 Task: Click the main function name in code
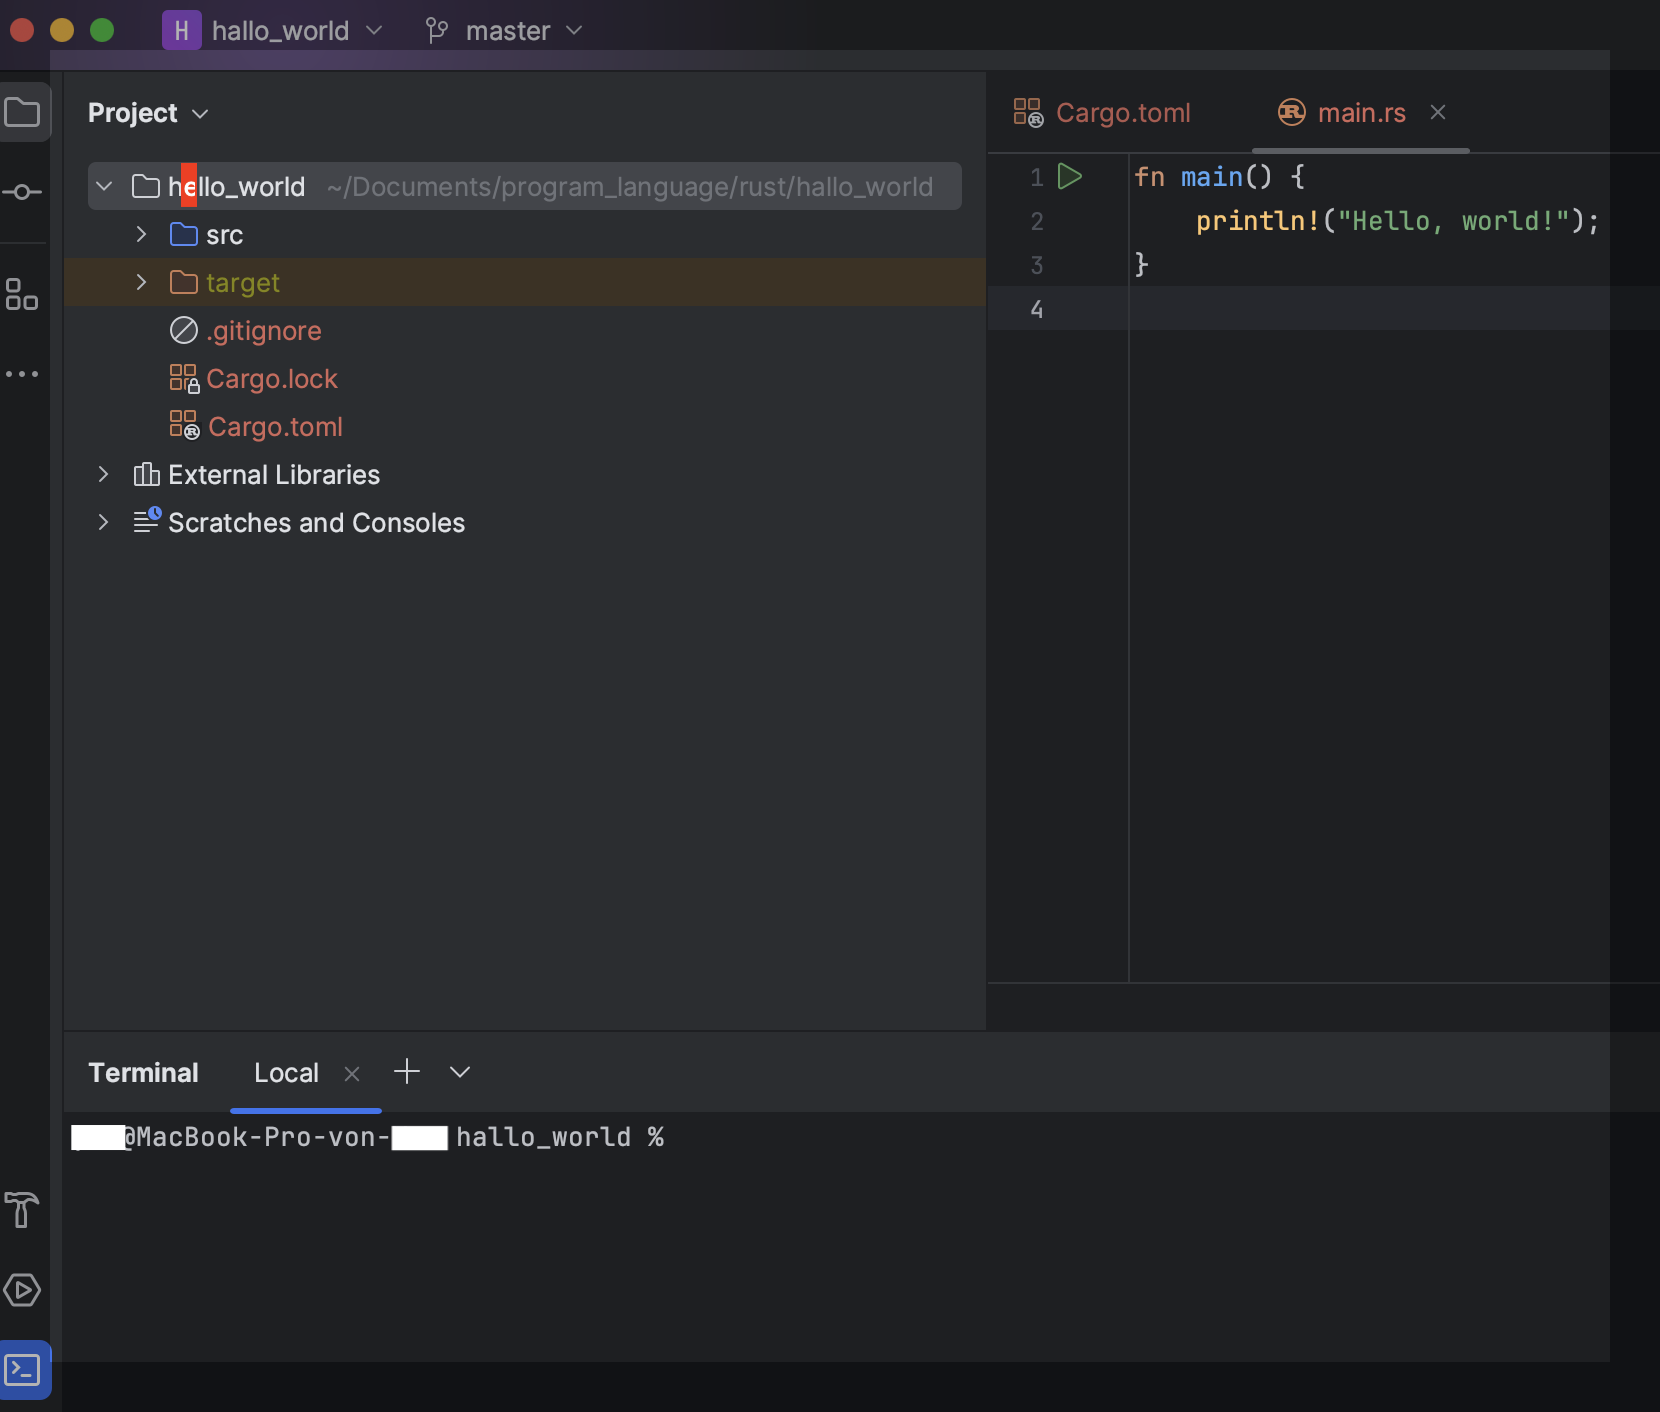coord(1212,177)
